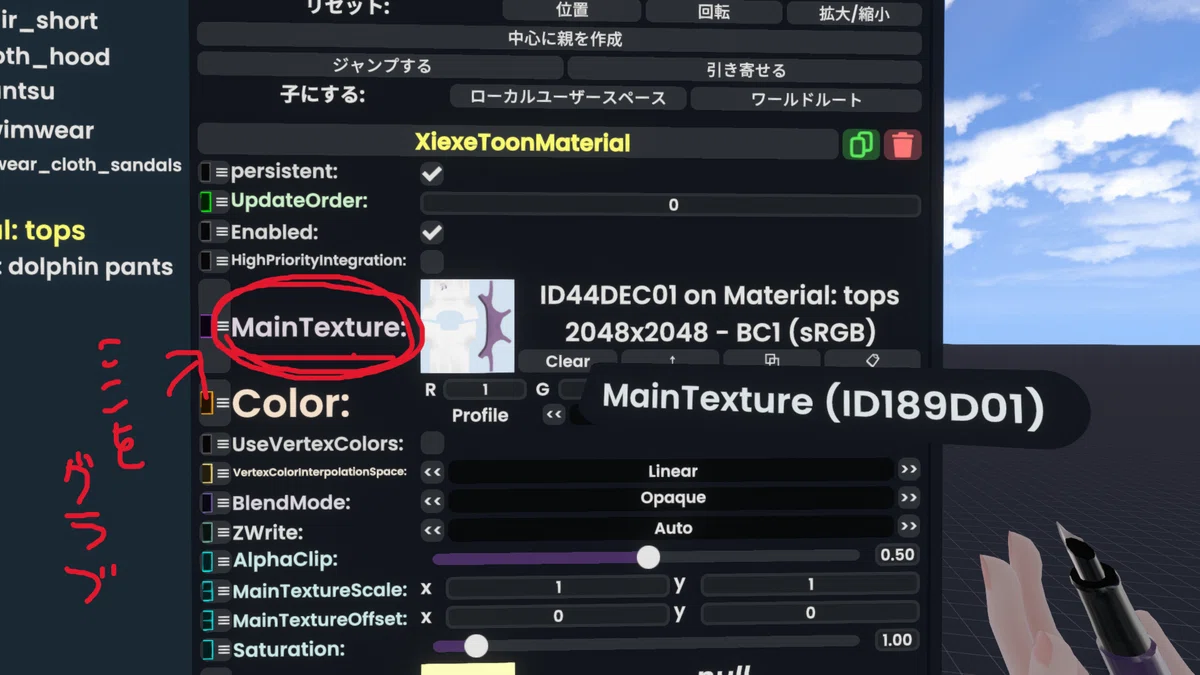Image resolution: width=1200 pixels, height=675 pixels.
Task: Open the ≡ menu icon beside Color
Action: pos(222,404)
